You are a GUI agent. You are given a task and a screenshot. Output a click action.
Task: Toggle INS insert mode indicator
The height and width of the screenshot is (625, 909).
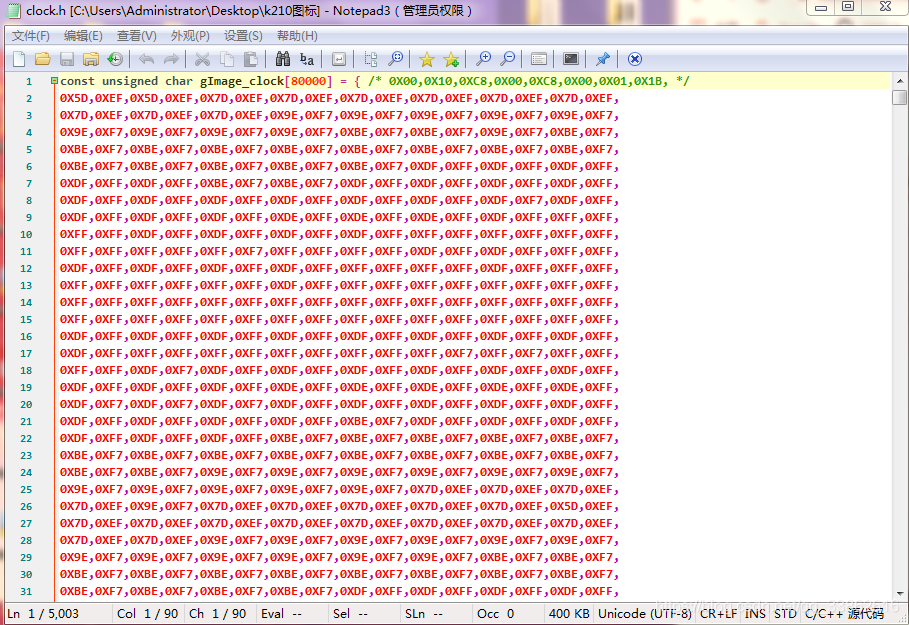755,613
